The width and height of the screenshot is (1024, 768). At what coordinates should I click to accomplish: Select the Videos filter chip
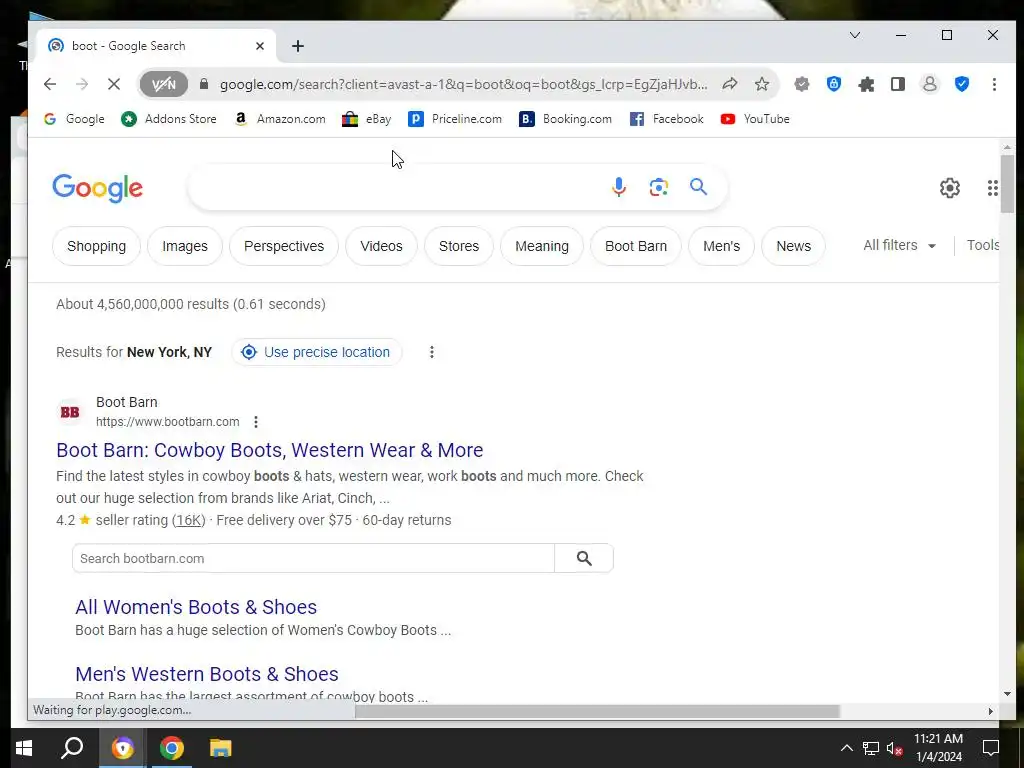pyautogui.click(x=381, y=246)
